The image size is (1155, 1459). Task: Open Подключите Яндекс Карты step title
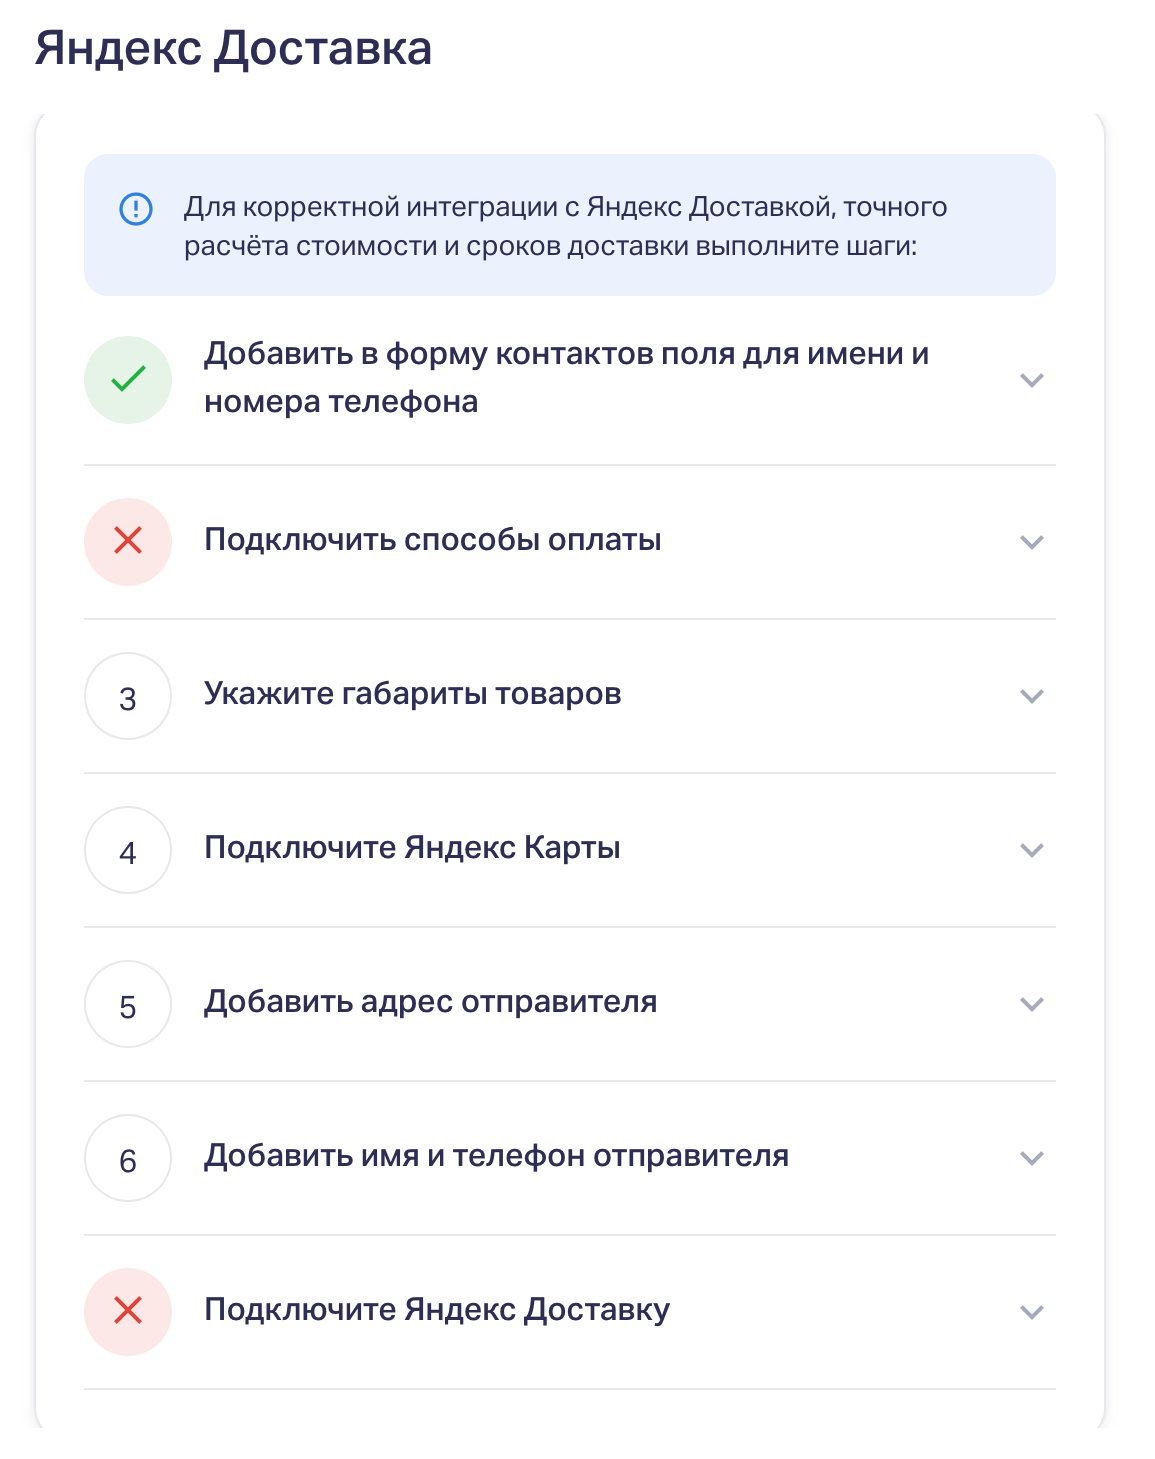click(x=412, y=848)
